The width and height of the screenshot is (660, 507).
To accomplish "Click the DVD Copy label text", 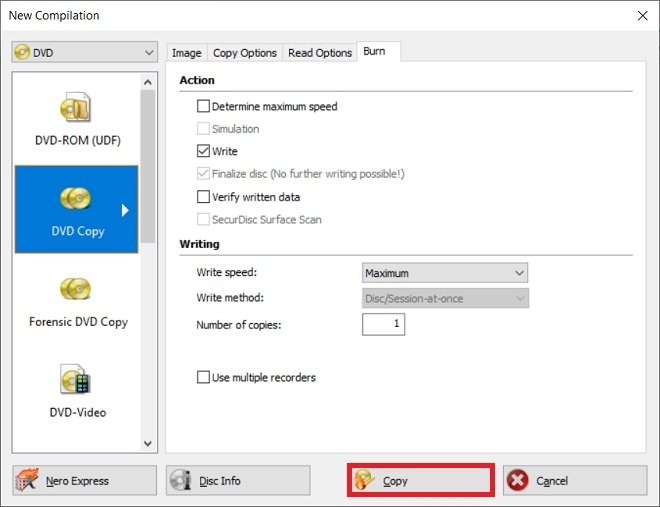I will [78, 231].
